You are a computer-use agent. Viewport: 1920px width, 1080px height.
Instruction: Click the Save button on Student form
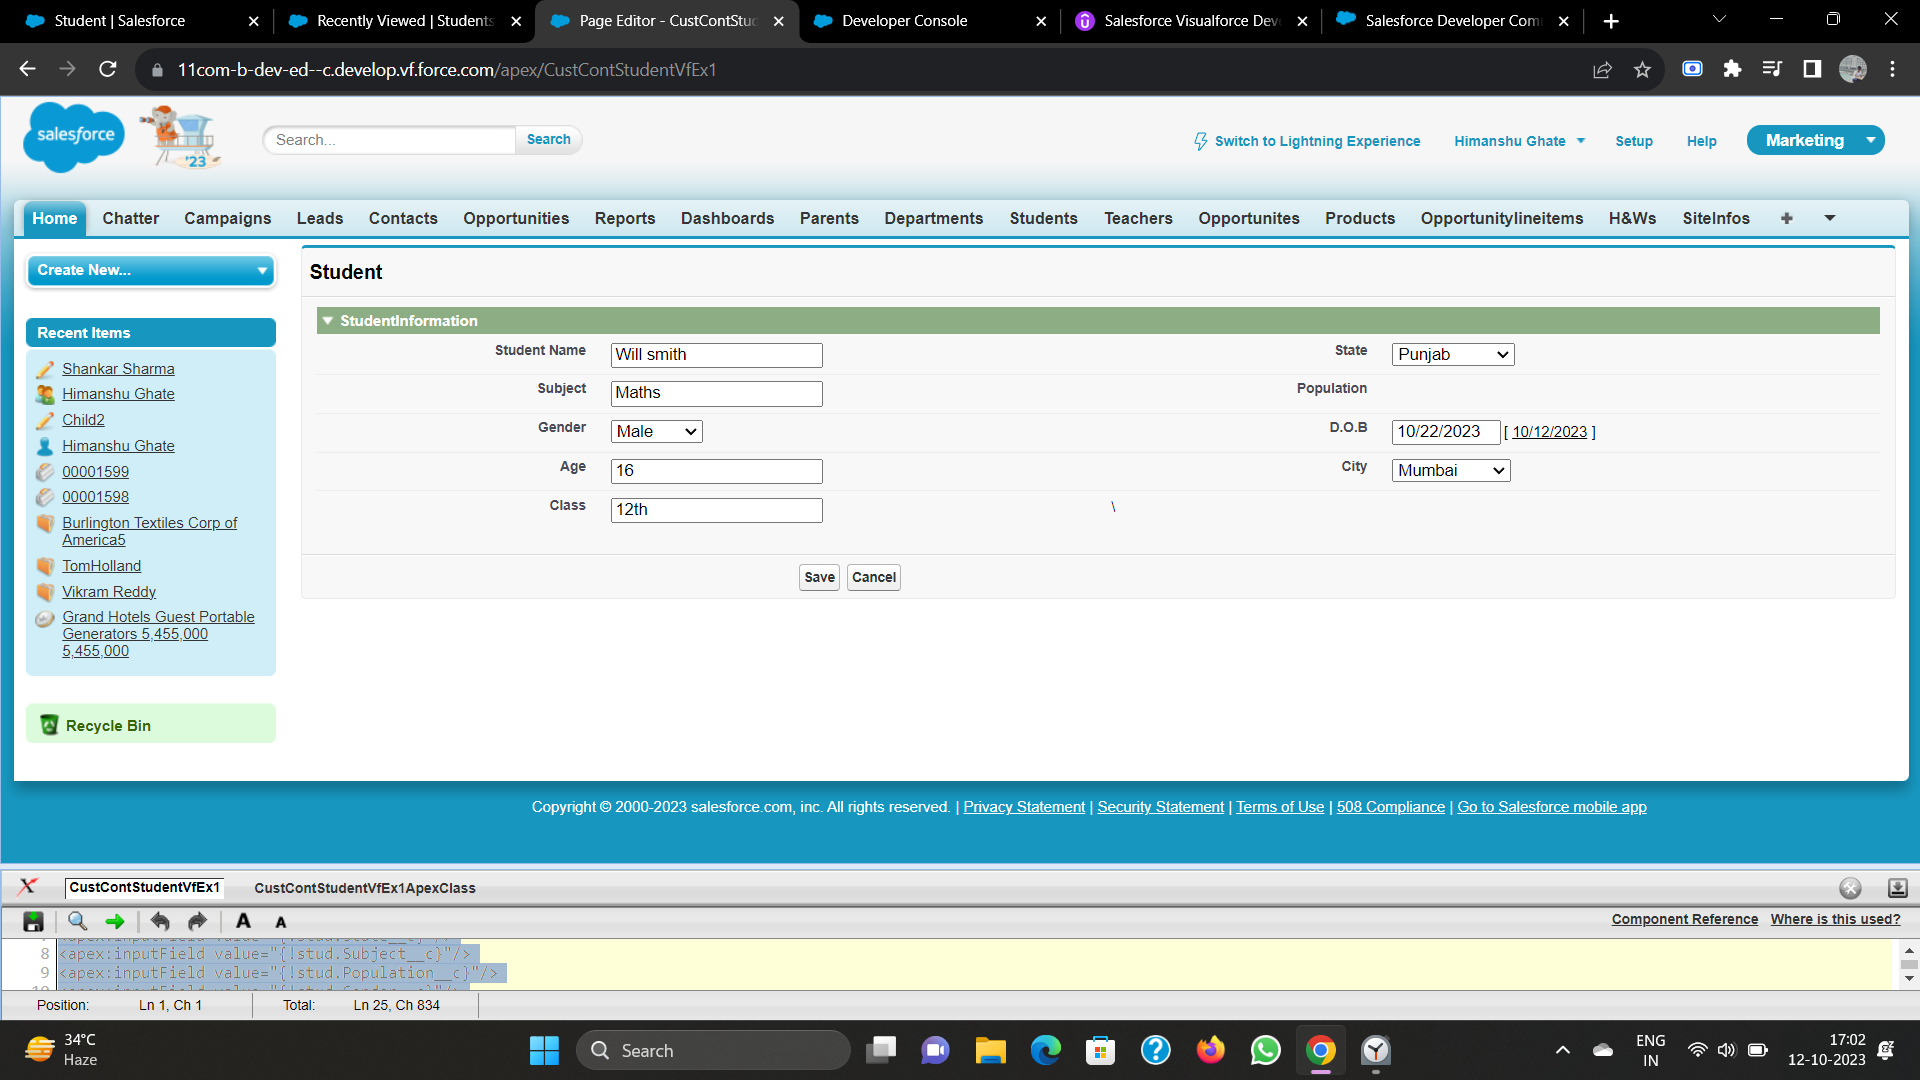coord(819,577)
